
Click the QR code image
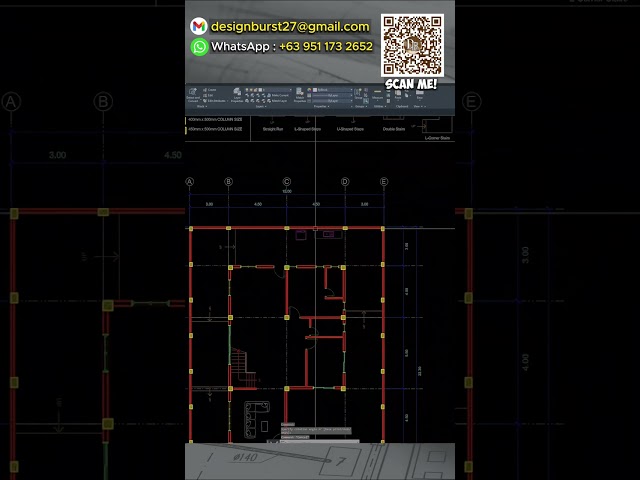(412, 45)
